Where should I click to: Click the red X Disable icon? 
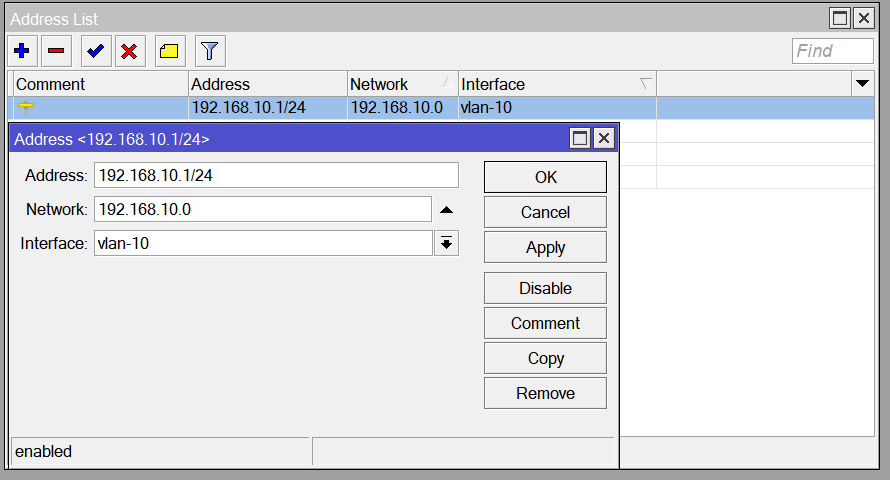(129, 51)
